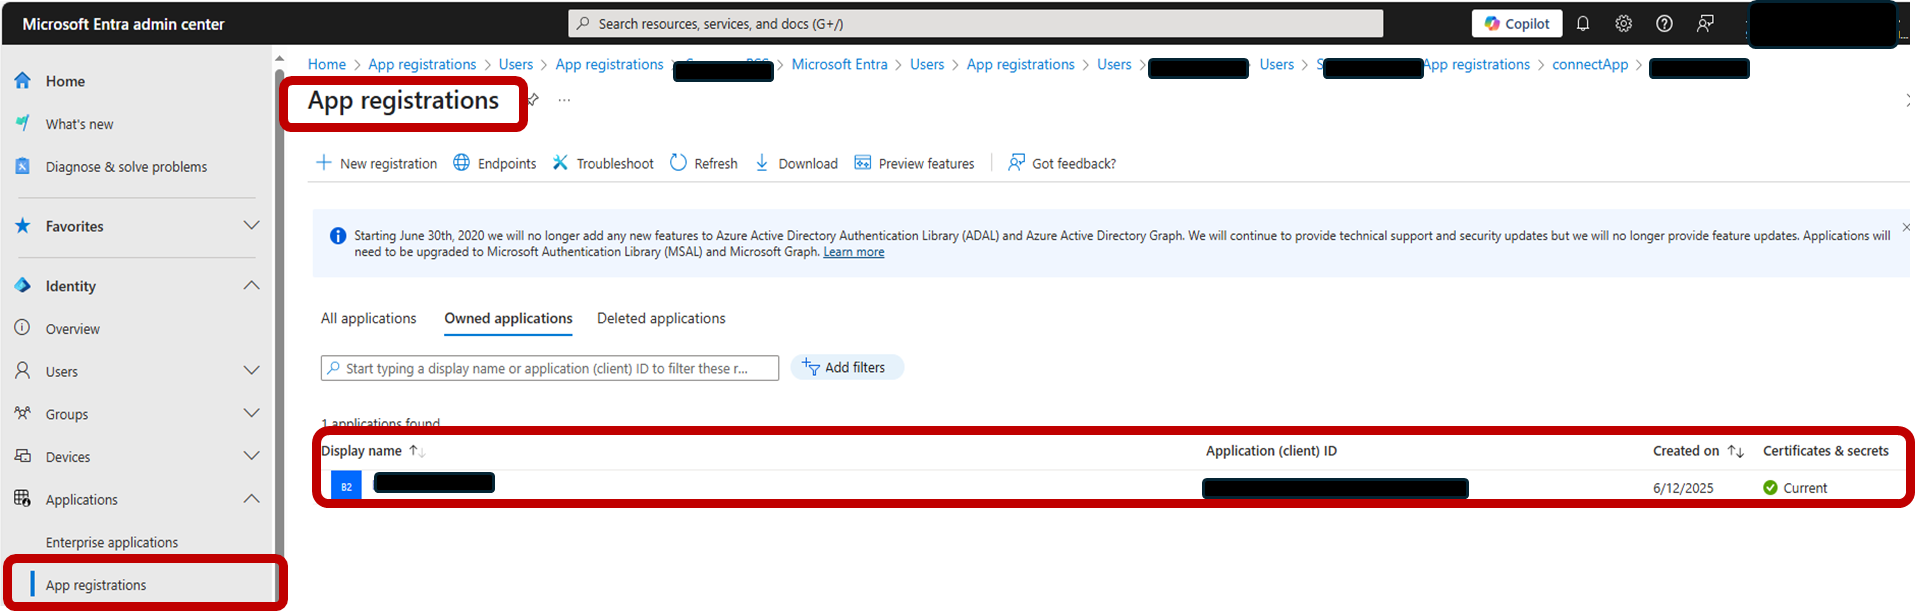
Task: Click Got feedback?
Action: click(x=1062, y=163)
